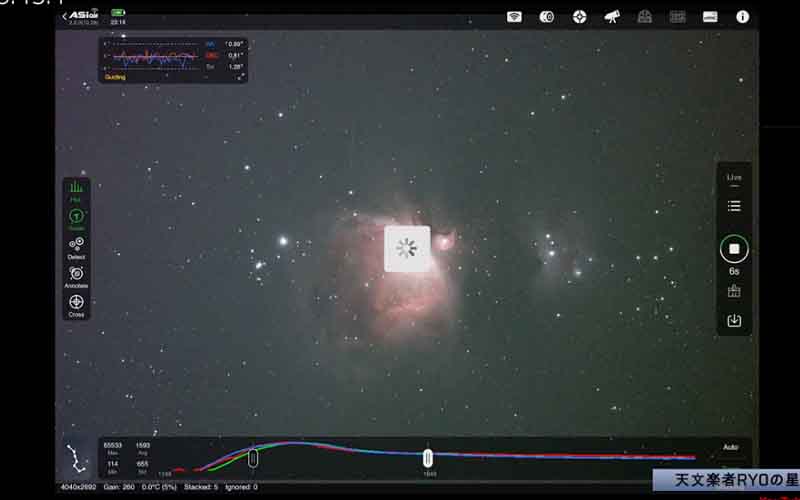Open the 6s exposure time selector
This screenshot has height=500, width=800.
(734, 271)
